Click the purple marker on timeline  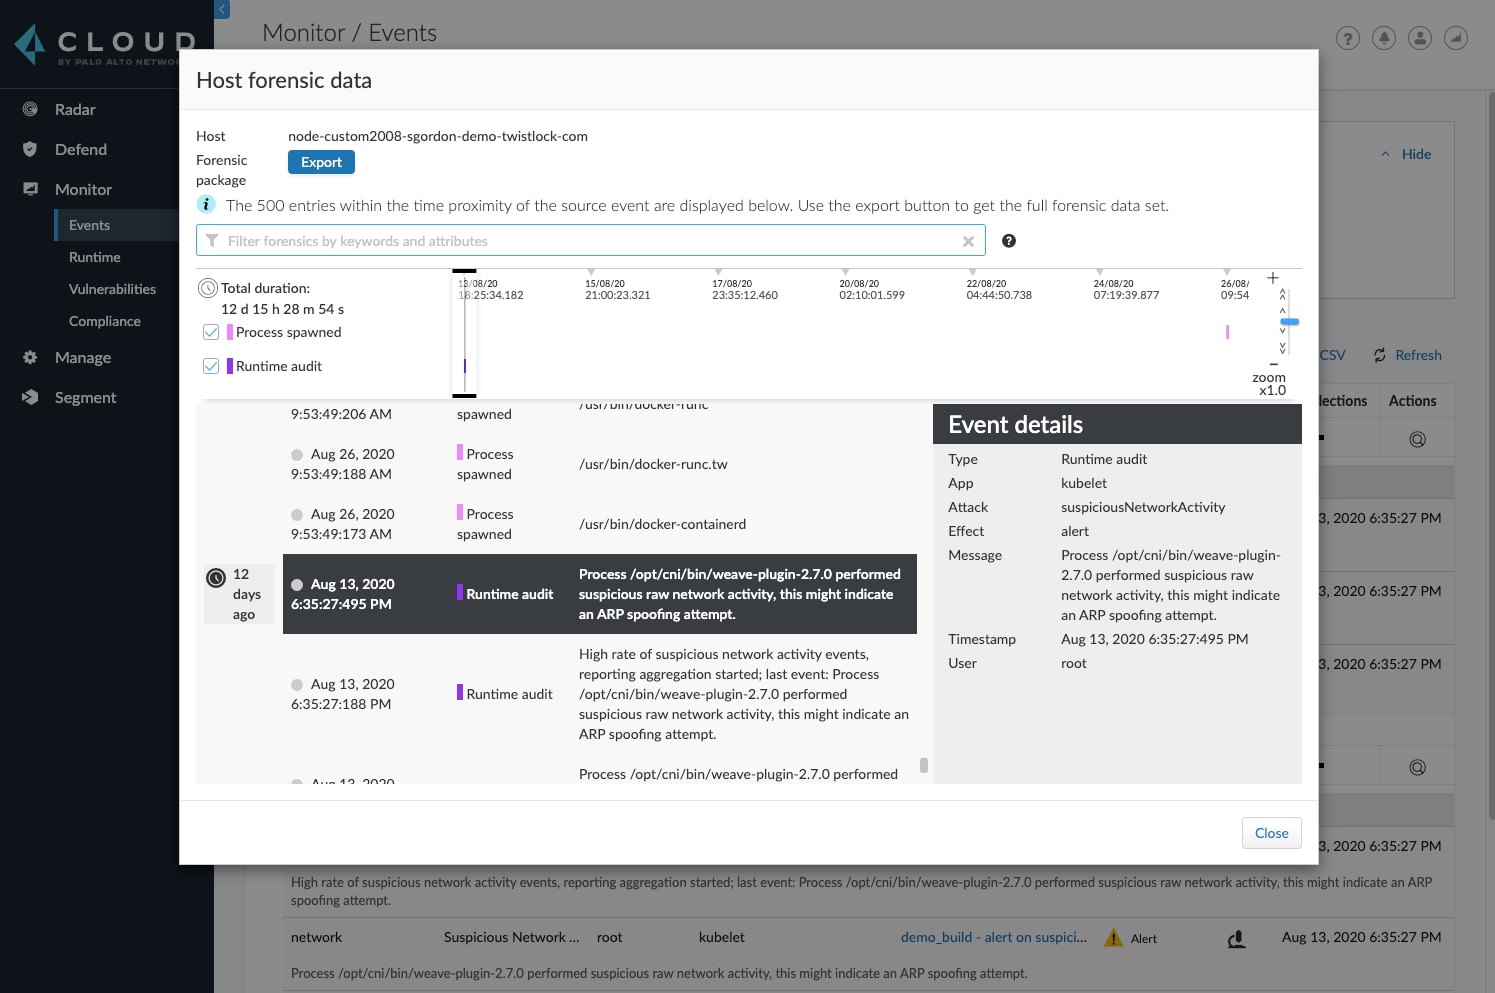click(465, 366)
